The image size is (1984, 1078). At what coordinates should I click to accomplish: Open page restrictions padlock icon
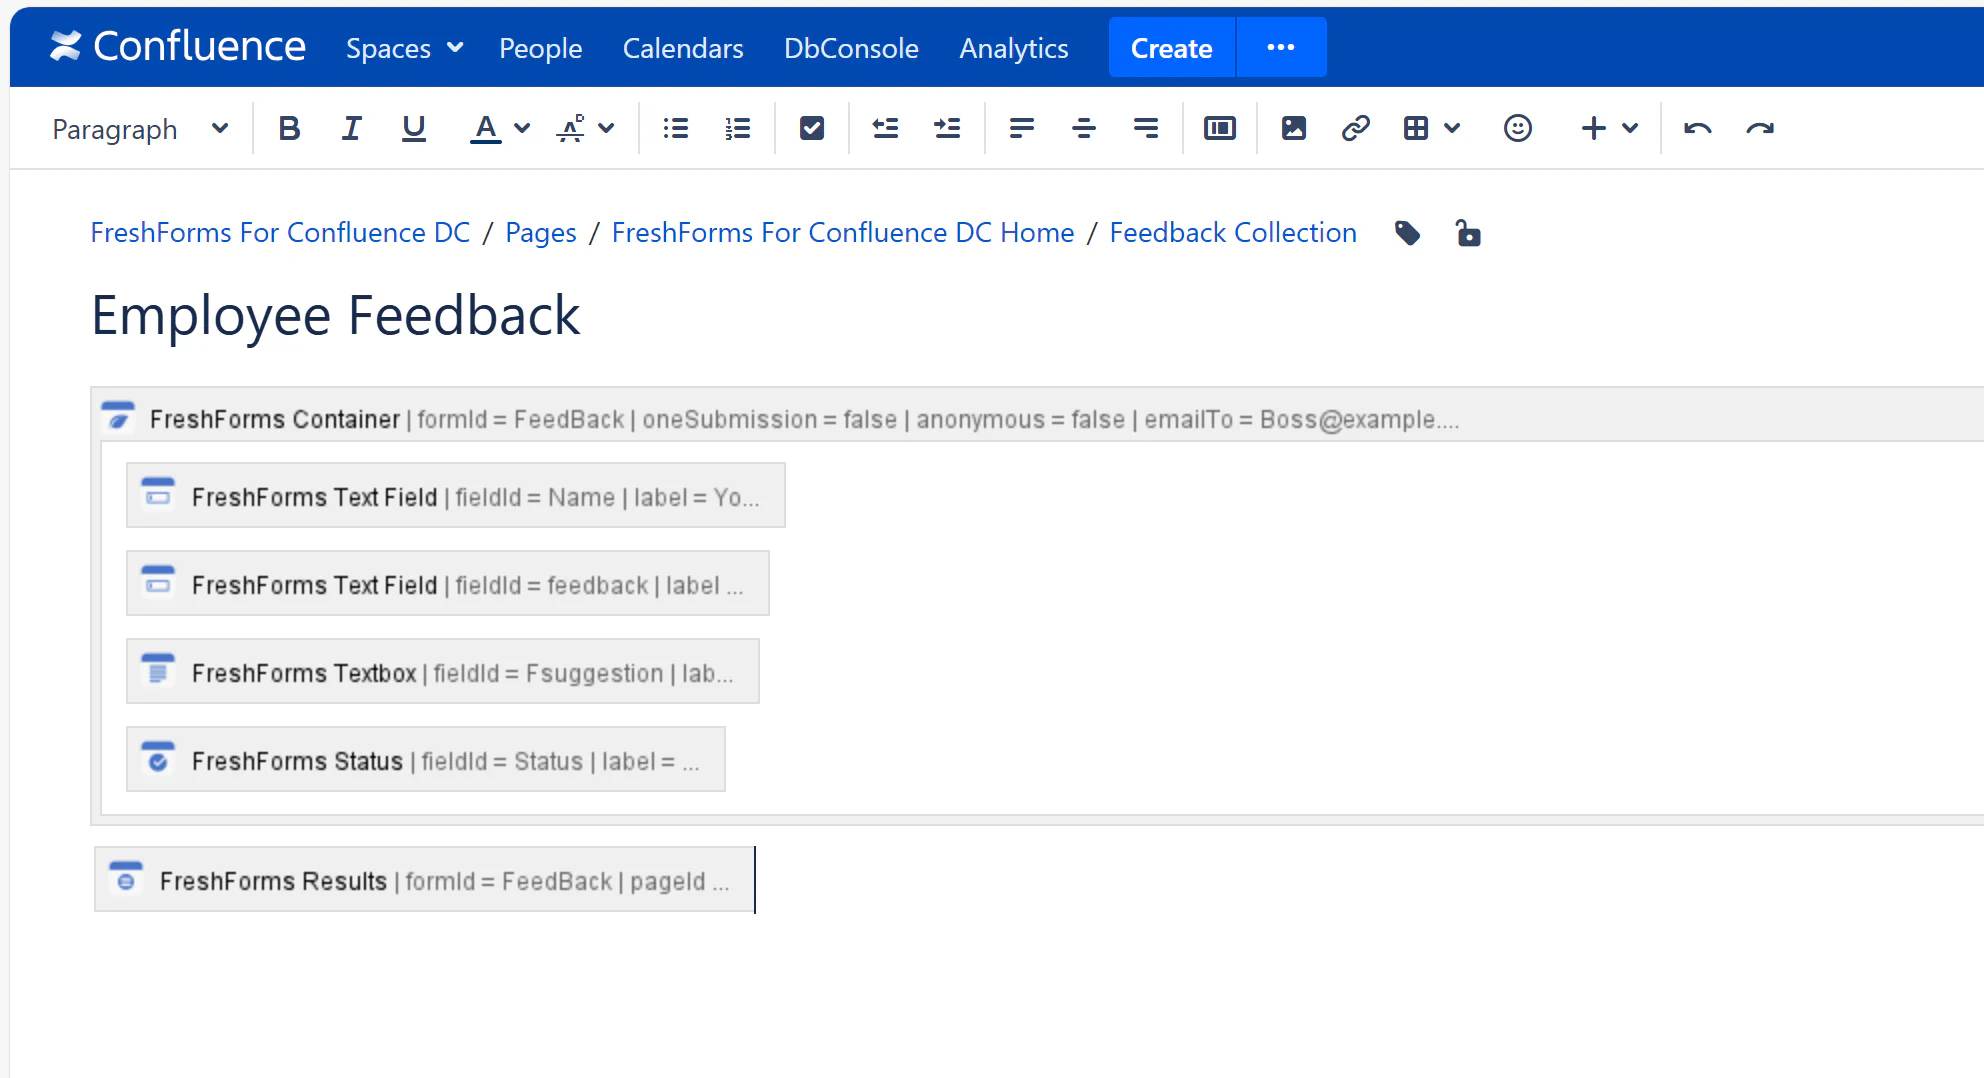(x=1467, y=234)
